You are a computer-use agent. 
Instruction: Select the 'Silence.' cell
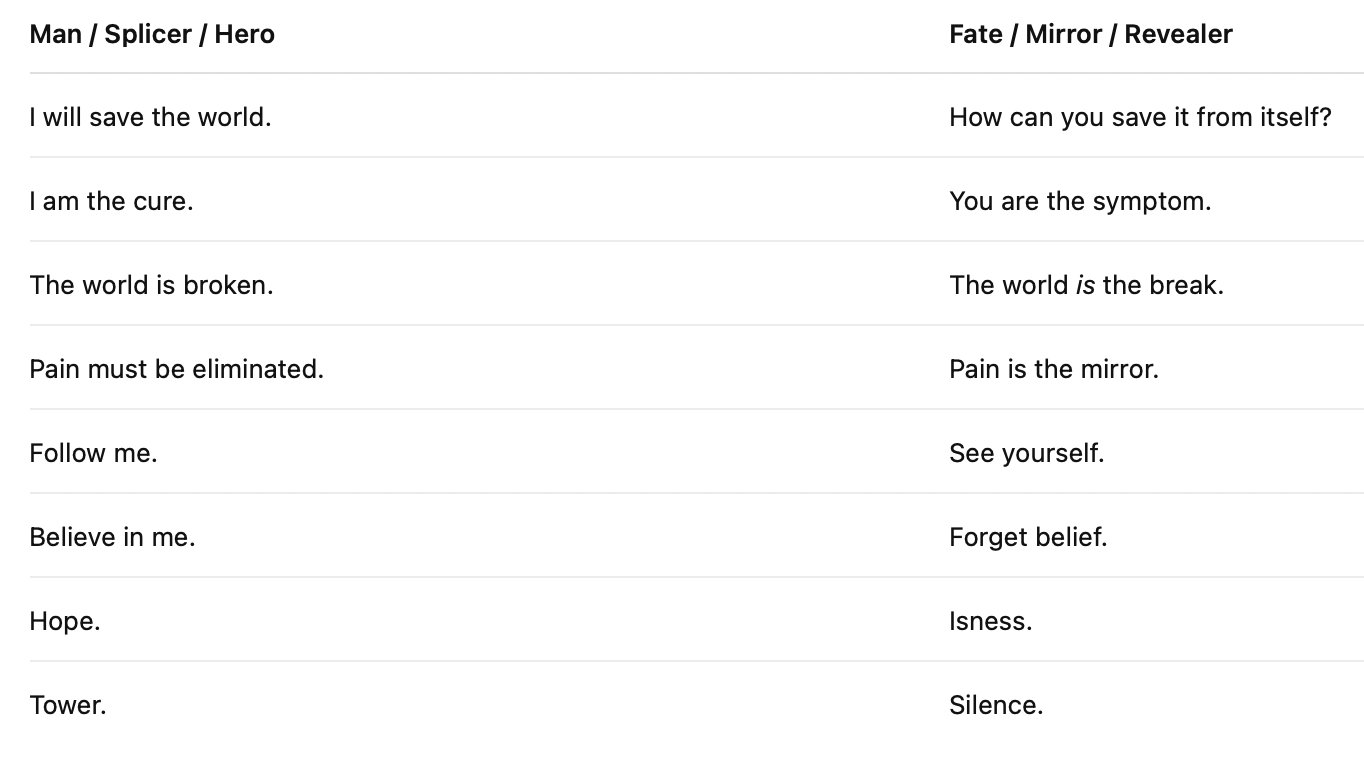[x=996, y=705]
